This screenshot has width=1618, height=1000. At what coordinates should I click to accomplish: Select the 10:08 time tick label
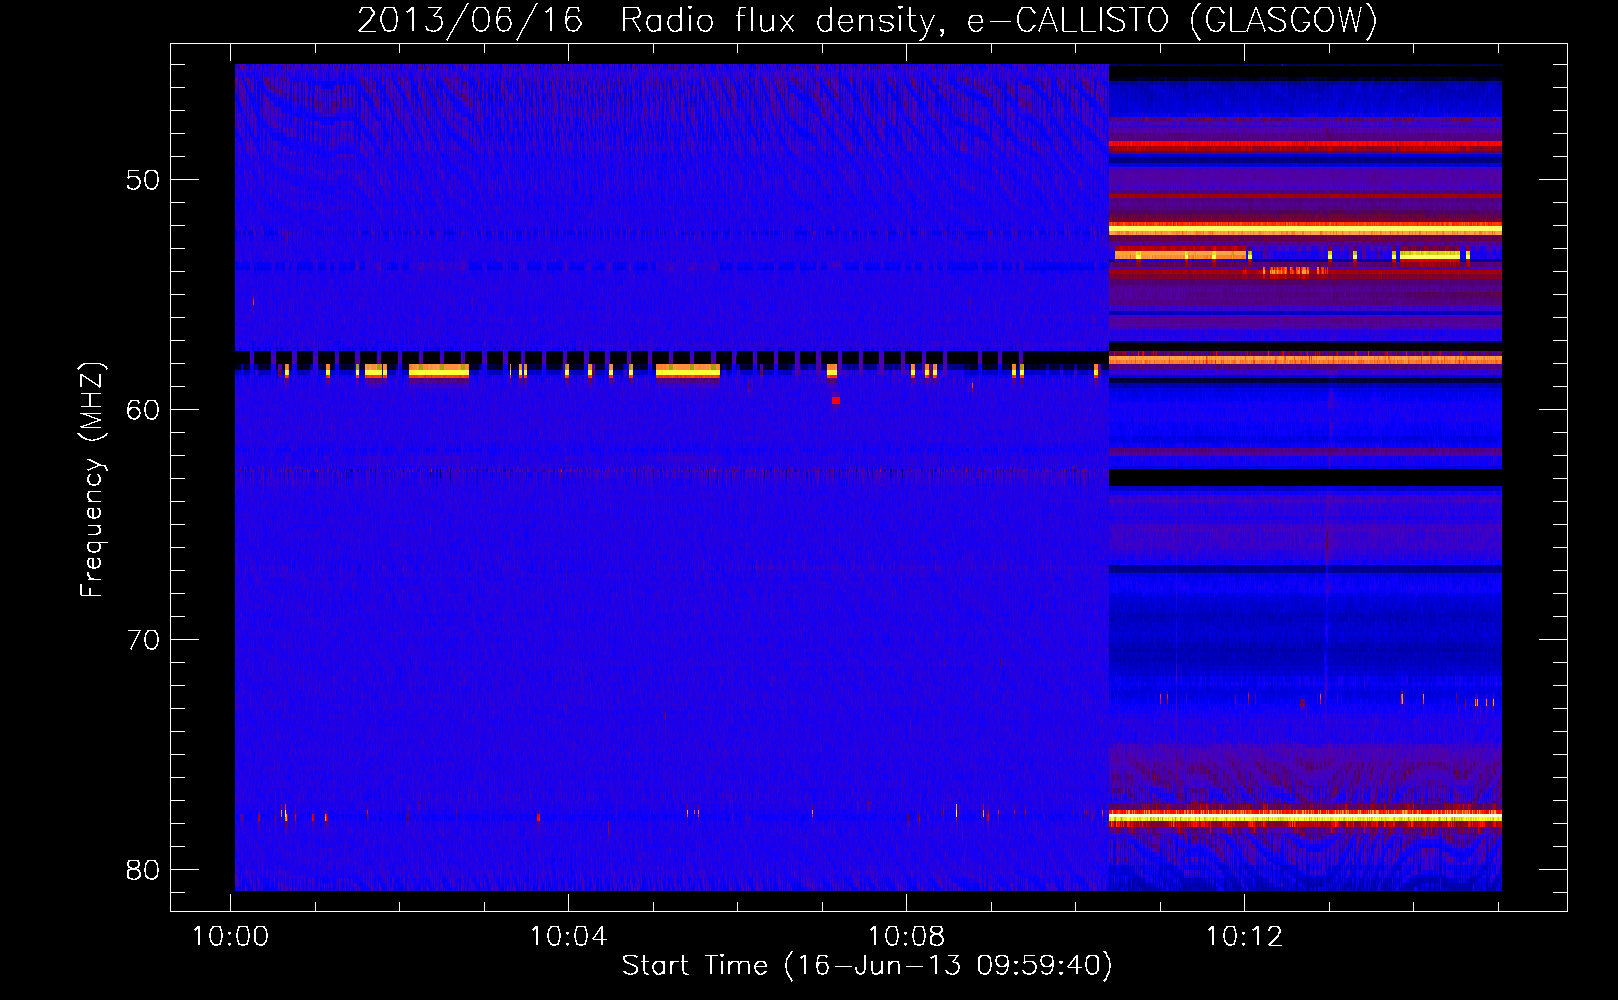(x=907, y=937)
